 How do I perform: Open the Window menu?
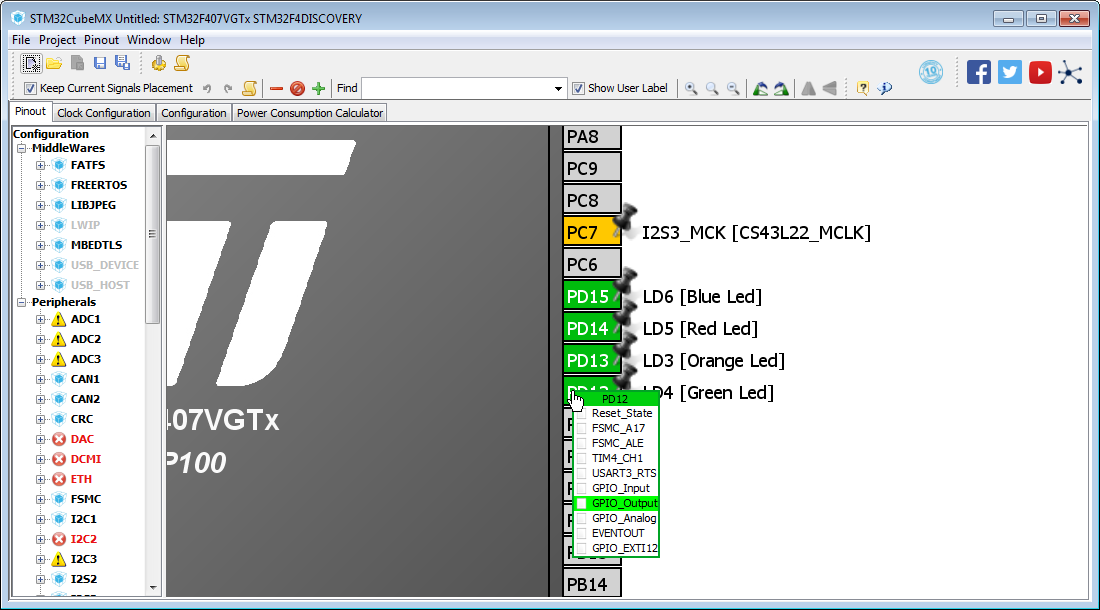149,40
